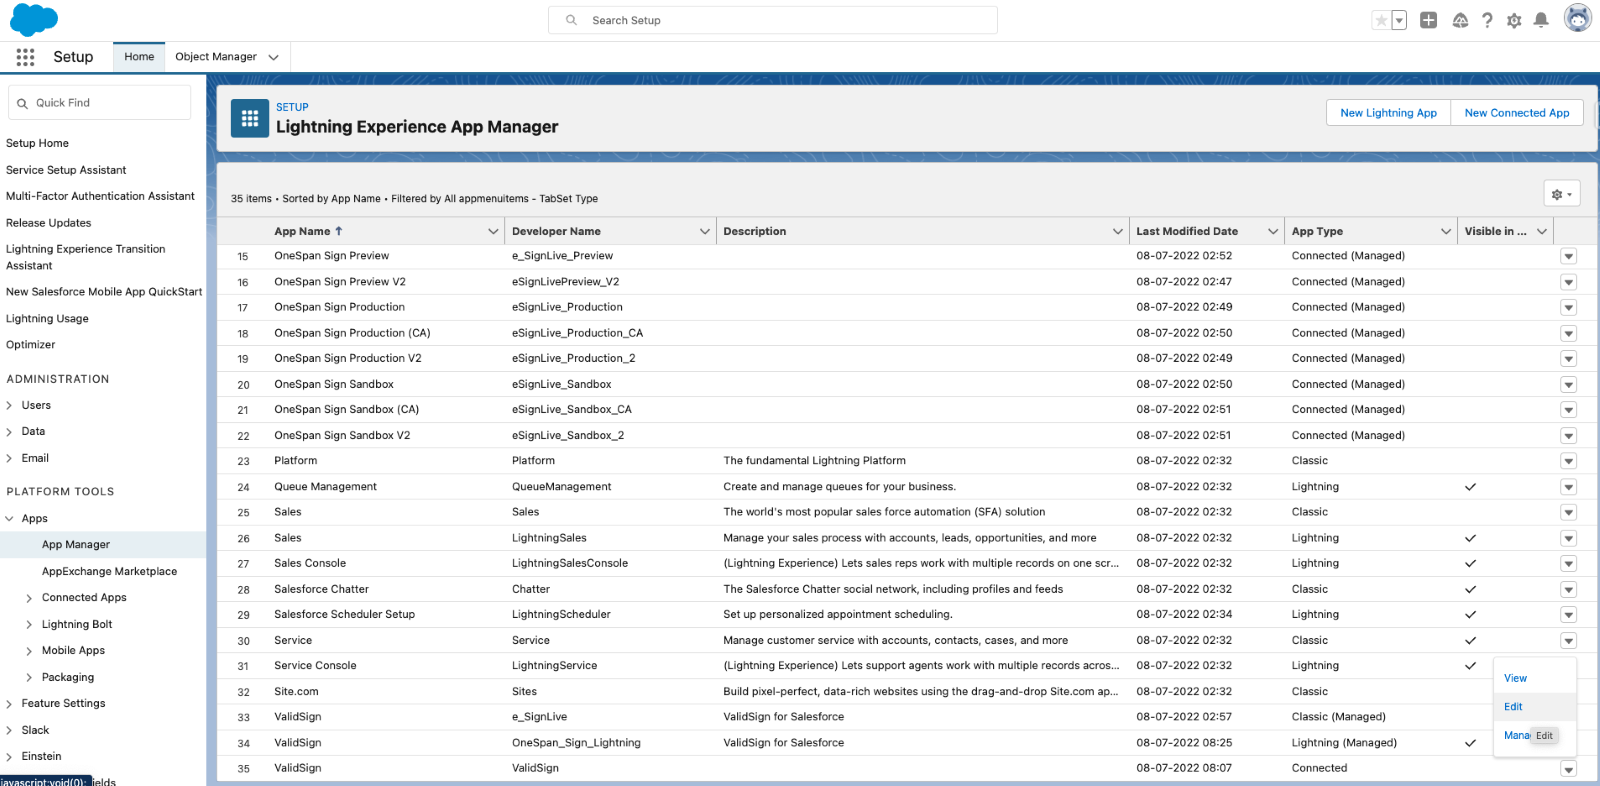Open the Visible in column chevron menu
Screen dimensions: 1600x786
(1542, 231)
